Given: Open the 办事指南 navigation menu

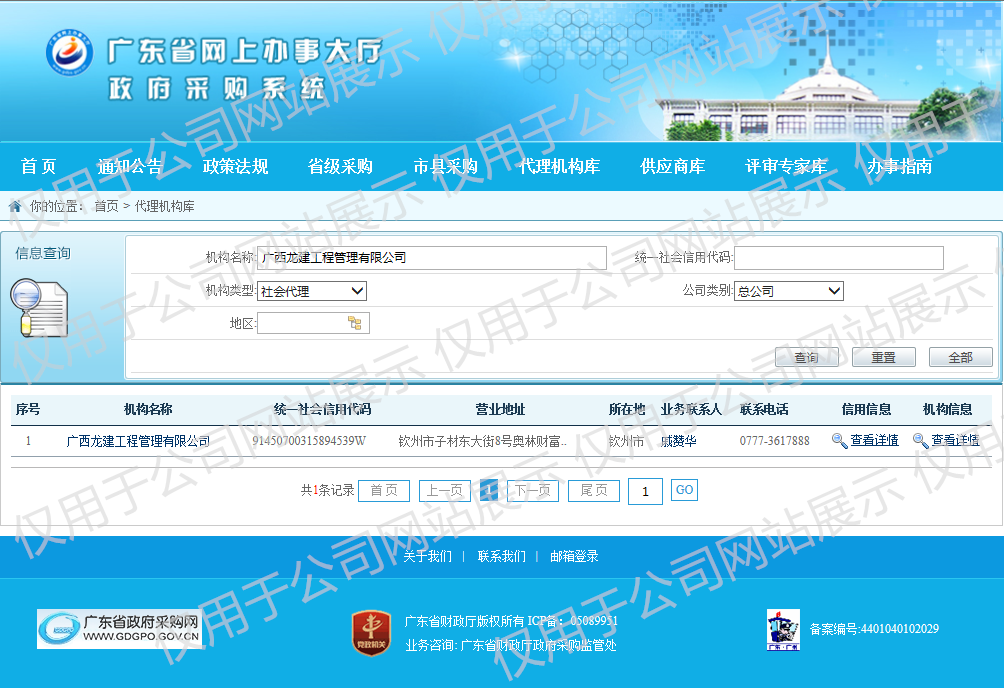Looking at the screenshot, I should click(900, 166).
